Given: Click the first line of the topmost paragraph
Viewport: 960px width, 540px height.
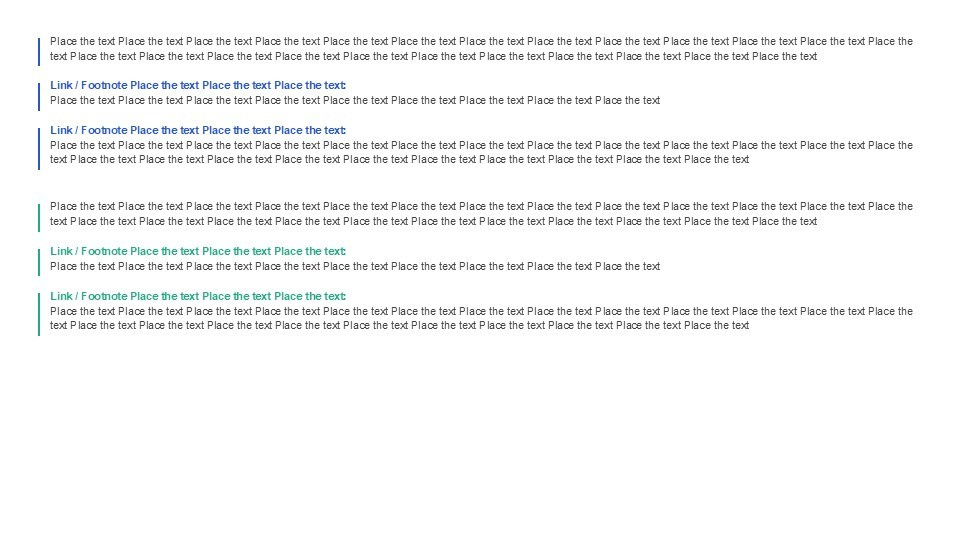Looking at the screenshot, I should pyautogui.click(x=481, y=42).
